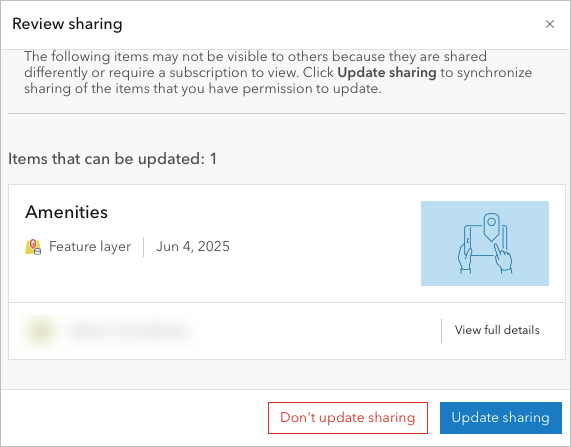The width and height of the screenshot is (571, 447).
Task: Click the blurred owner avatar icon
Action: pyautogui.click(x=41, y=331)
